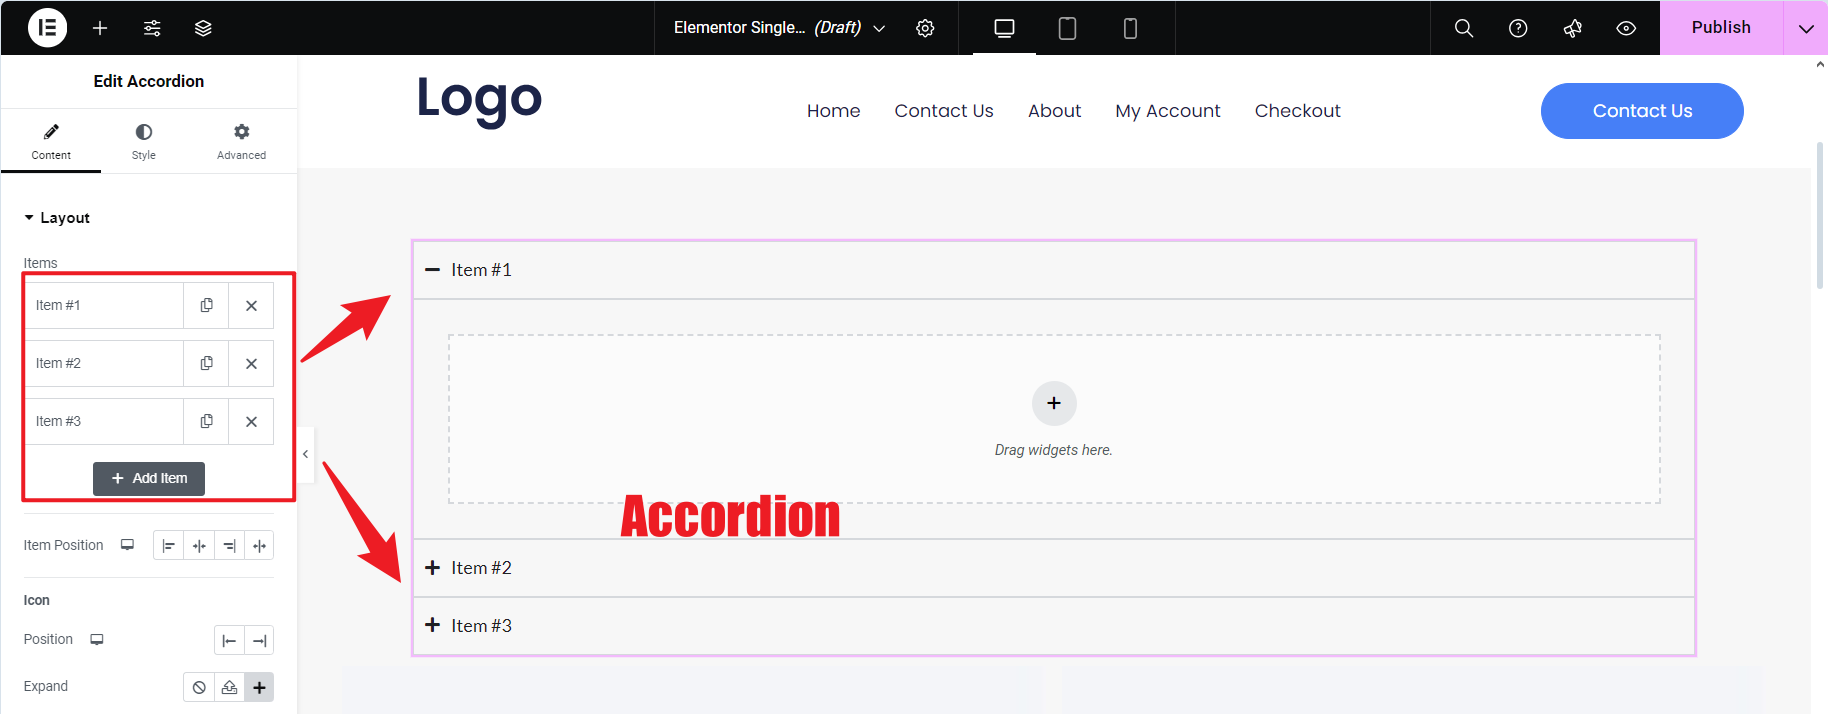Screen dimensions: 1828x714
Task: Open page settings gear icon
Action: (925, 28)
